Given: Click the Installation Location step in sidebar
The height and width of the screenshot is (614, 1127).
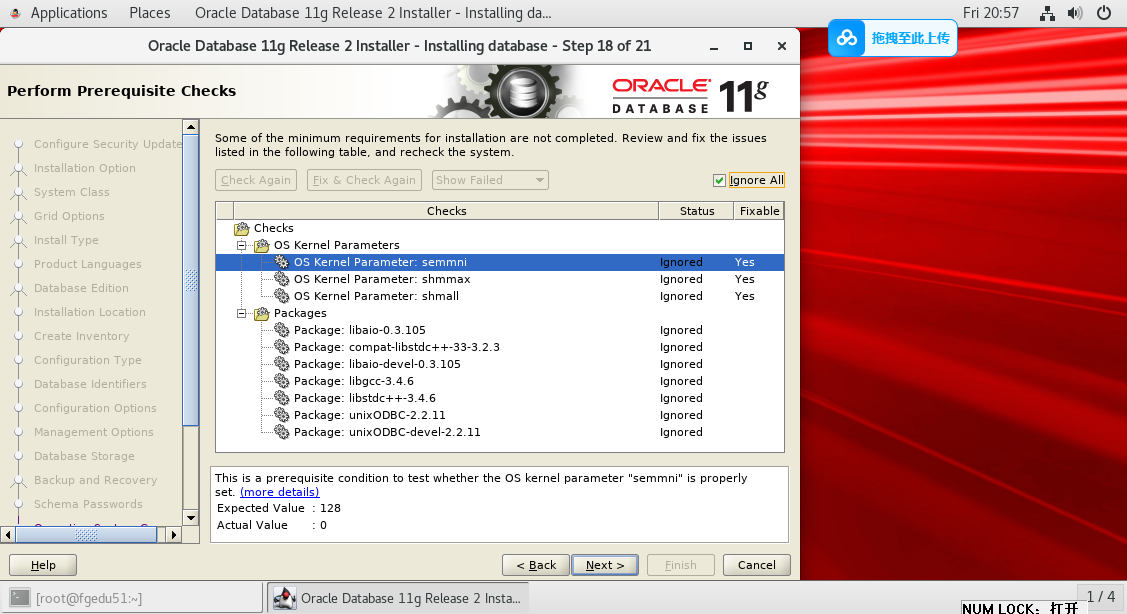Looking at the screenshot, I should coord(90,312).
